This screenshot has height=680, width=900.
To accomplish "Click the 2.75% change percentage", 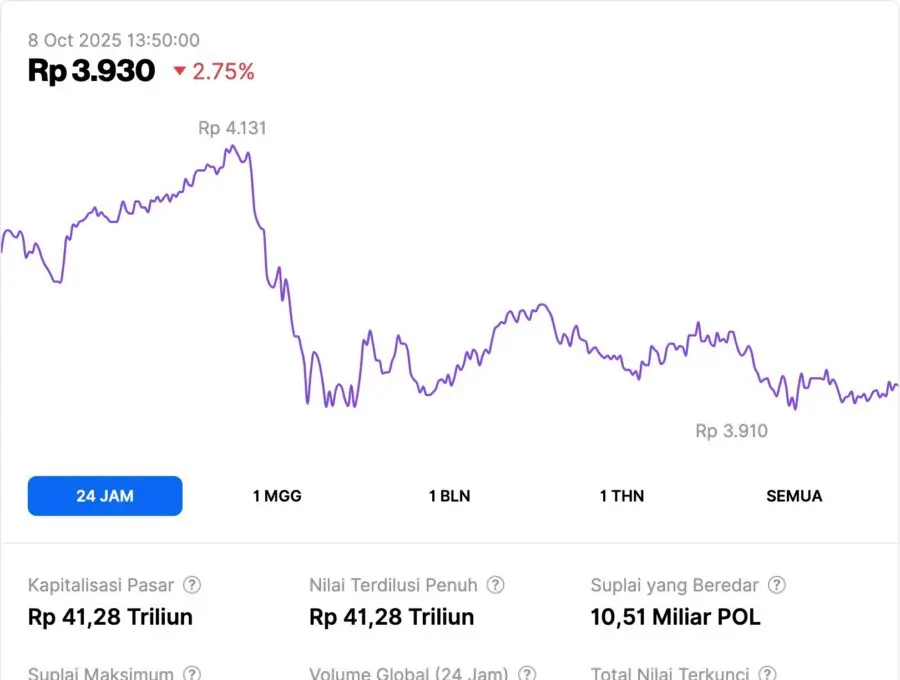I will point(224,71).
